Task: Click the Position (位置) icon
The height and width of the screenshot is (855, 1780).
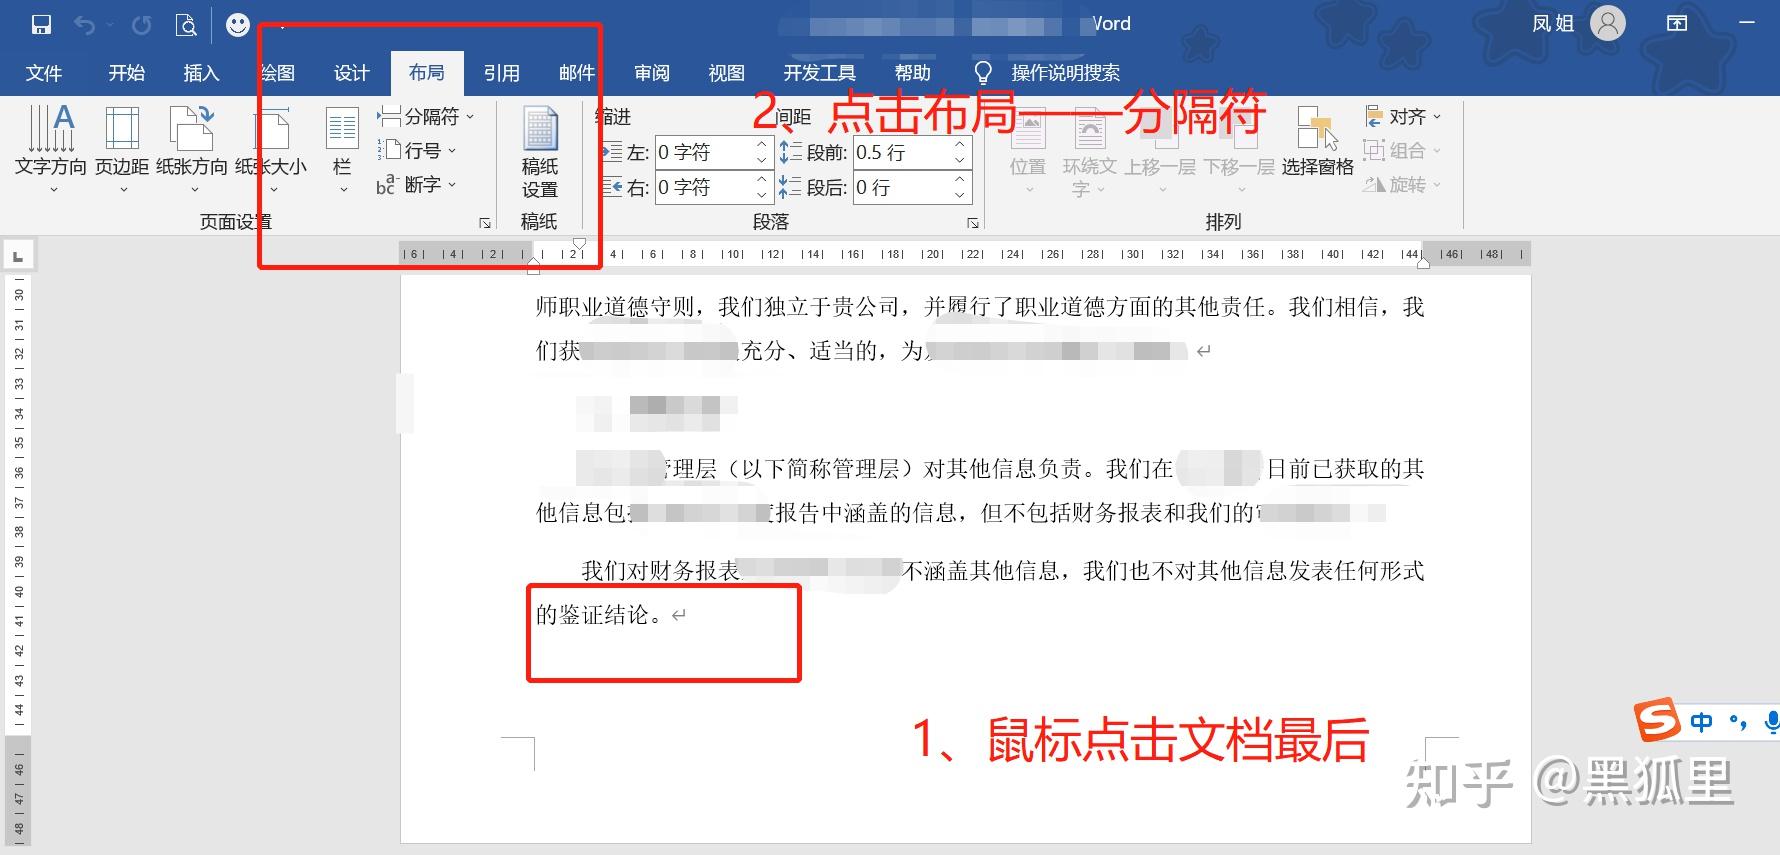Action: (1028, 150)
